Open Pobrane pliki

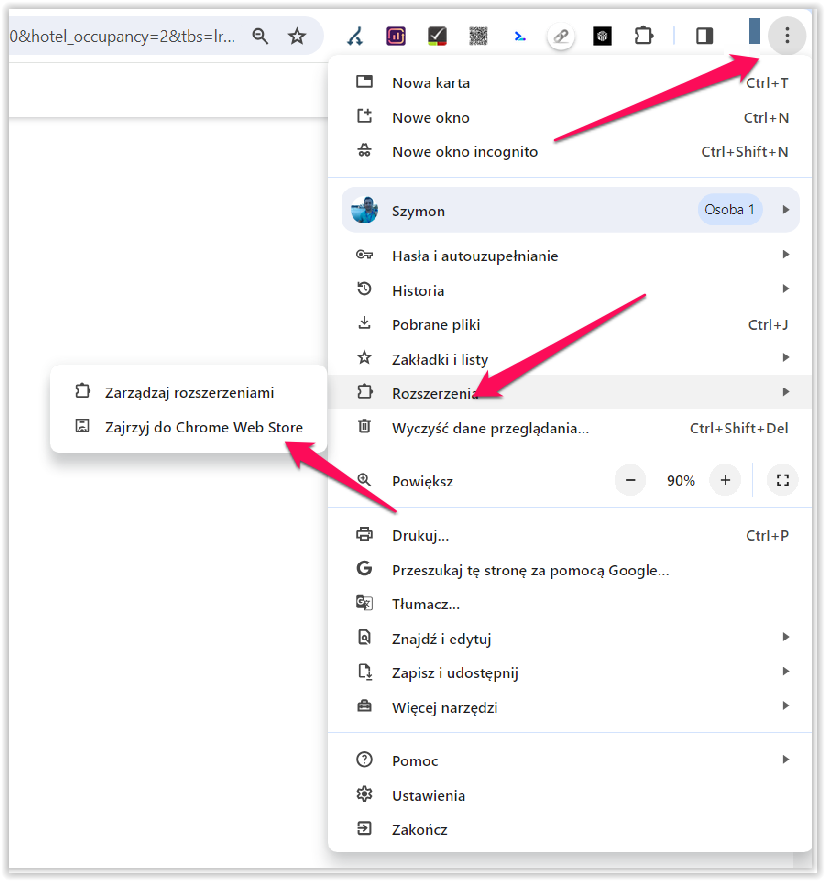pos(570,325)
